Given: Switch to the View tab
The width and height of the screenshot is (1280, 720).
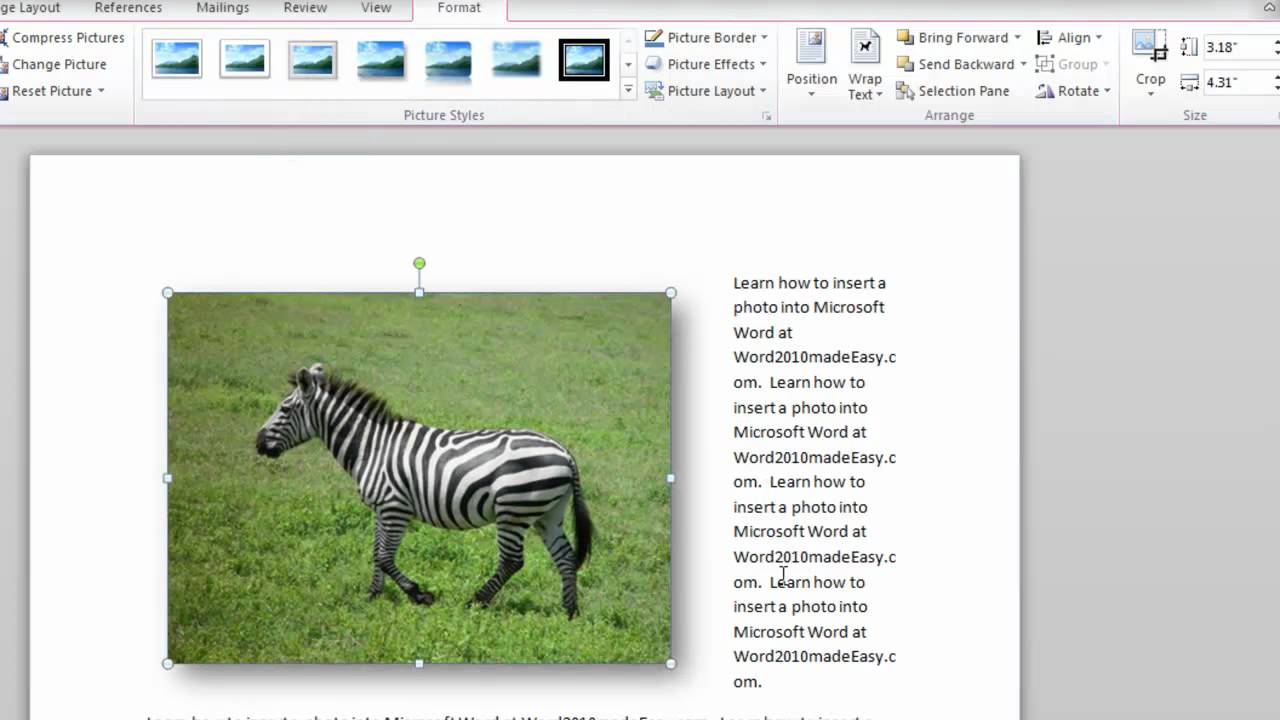Looking at the screenshot, I should click(x=376, y=8).
